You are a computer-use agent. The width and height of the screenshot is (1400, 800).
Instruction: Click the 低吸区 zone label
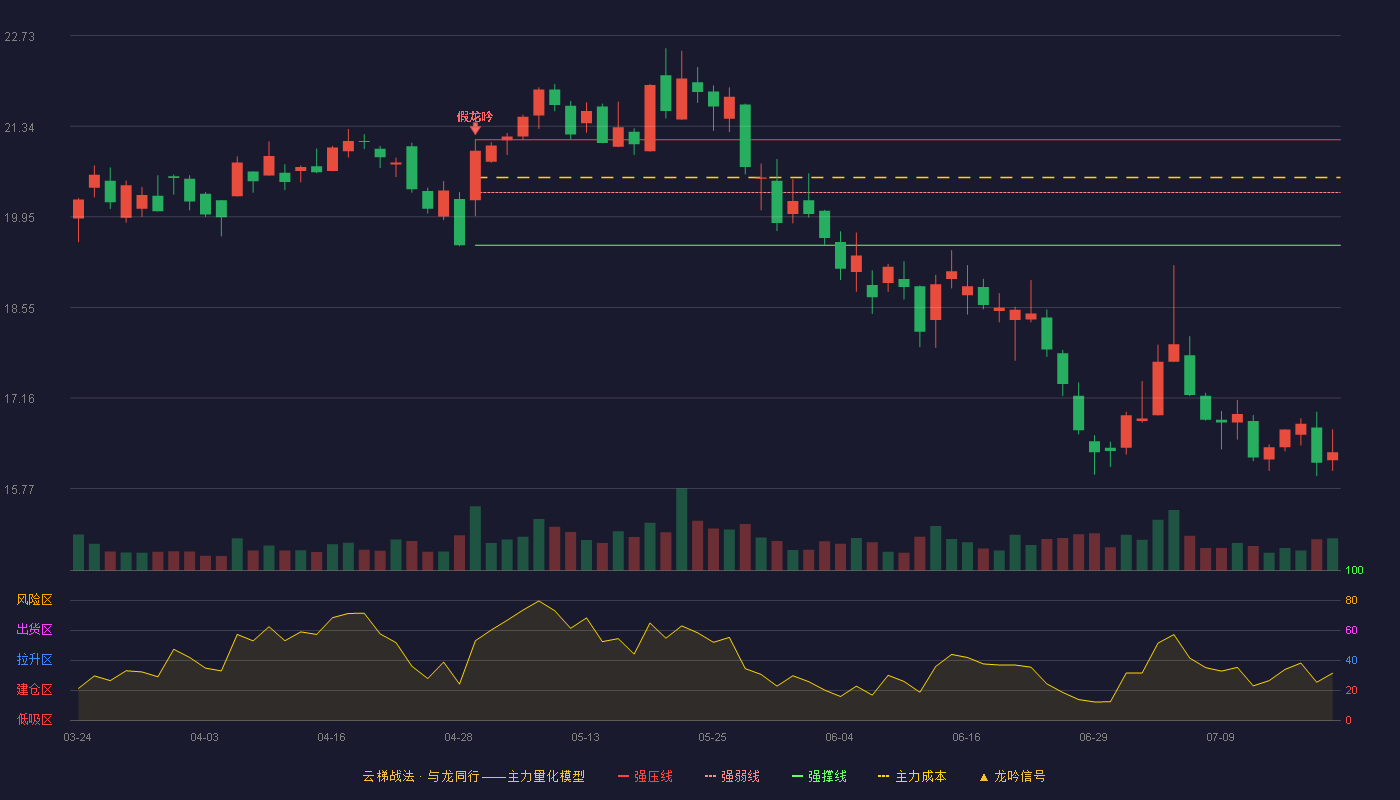34,720
